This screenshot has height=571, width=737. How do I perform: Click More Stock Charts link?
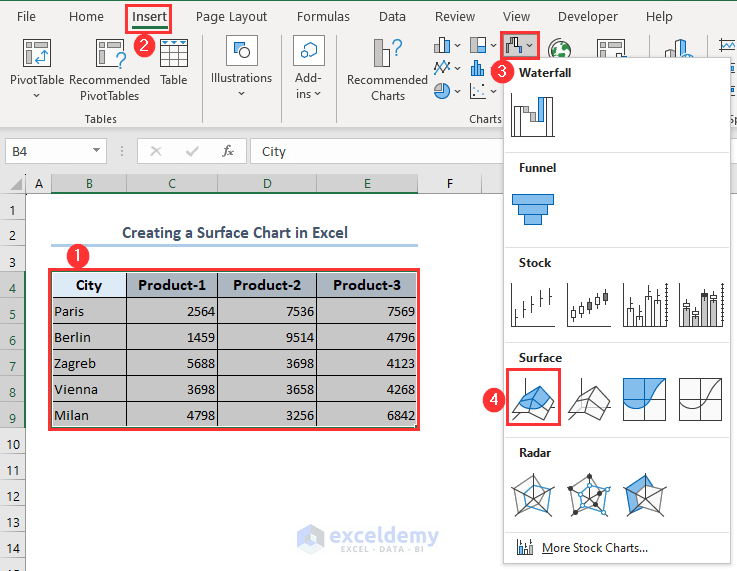click(x=595, y=548)
